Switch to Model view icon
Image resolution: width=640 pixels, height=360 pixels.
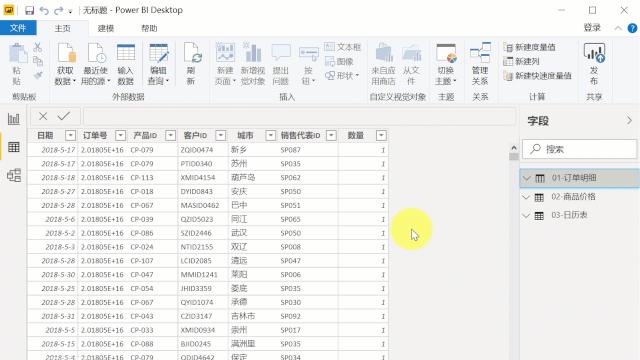pyautogui.click(x=14, y=175)
